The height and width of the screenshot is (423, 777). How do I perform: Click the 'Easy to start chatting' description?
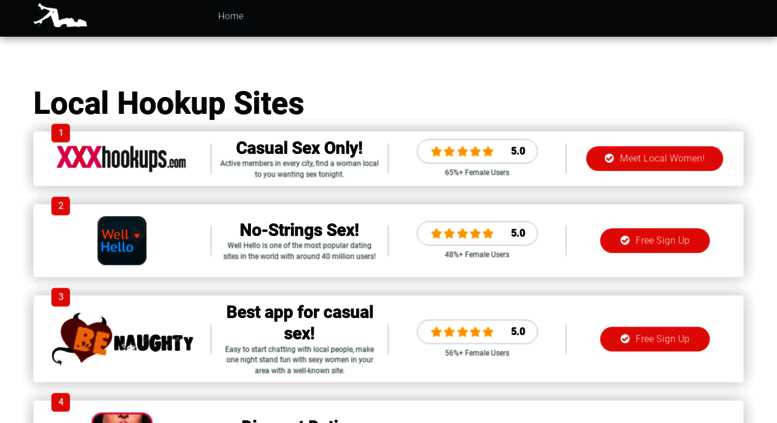(x=299, y=360)
